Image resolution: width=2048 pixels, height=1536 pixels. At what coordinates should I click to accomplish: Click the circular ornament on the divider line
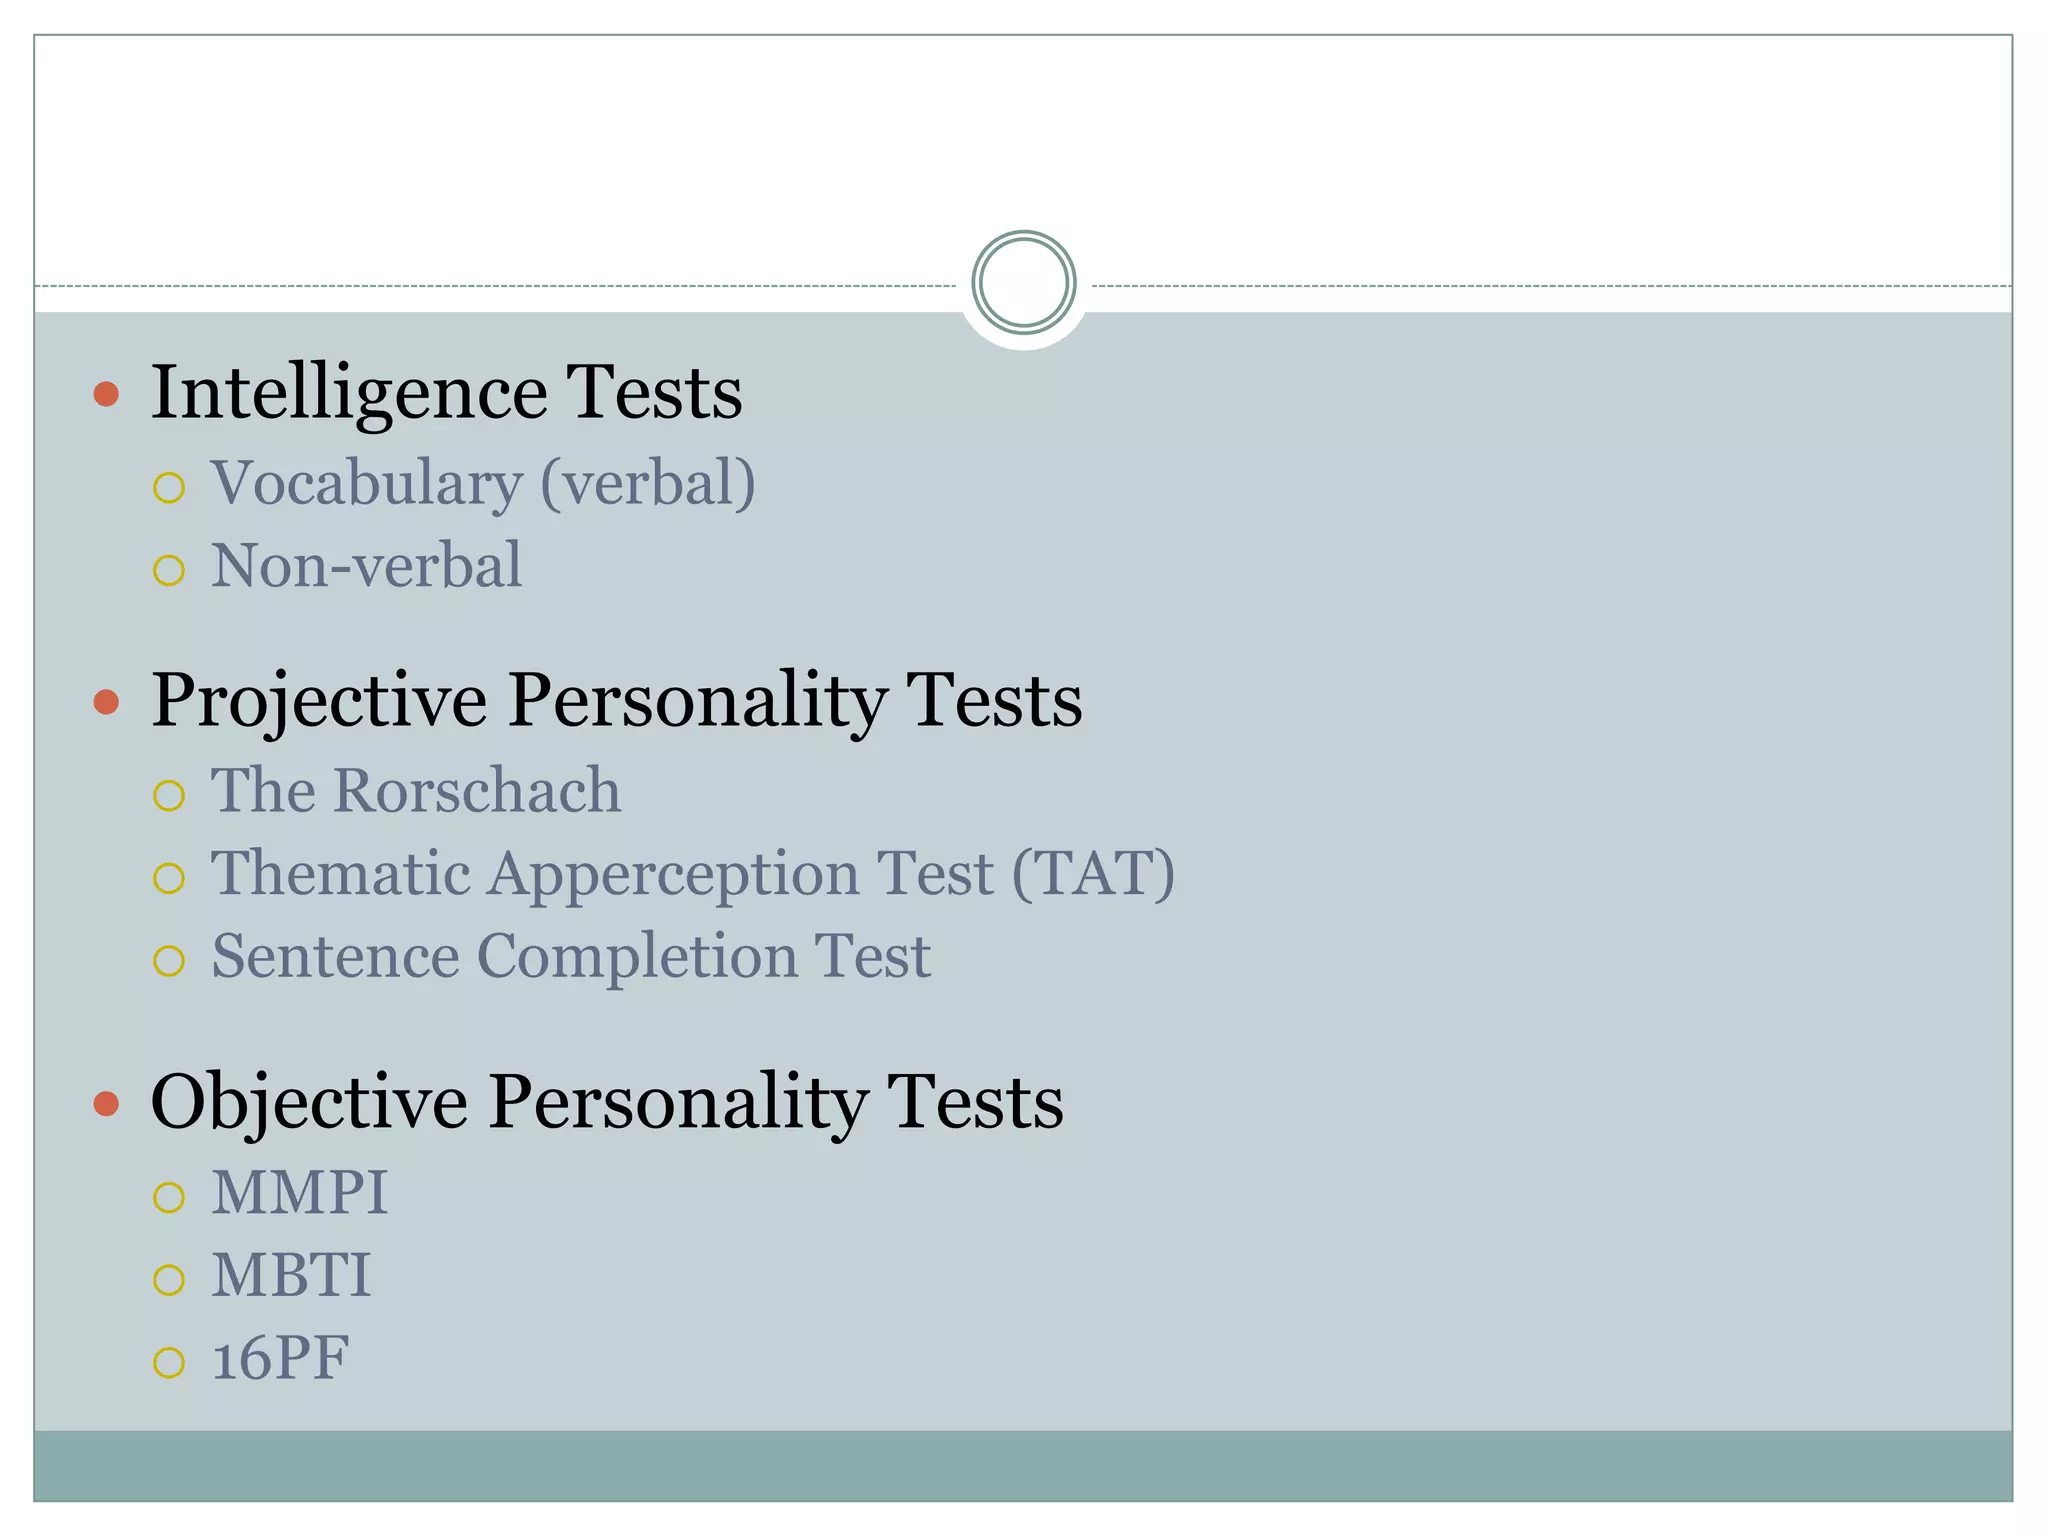point(1023,283)
